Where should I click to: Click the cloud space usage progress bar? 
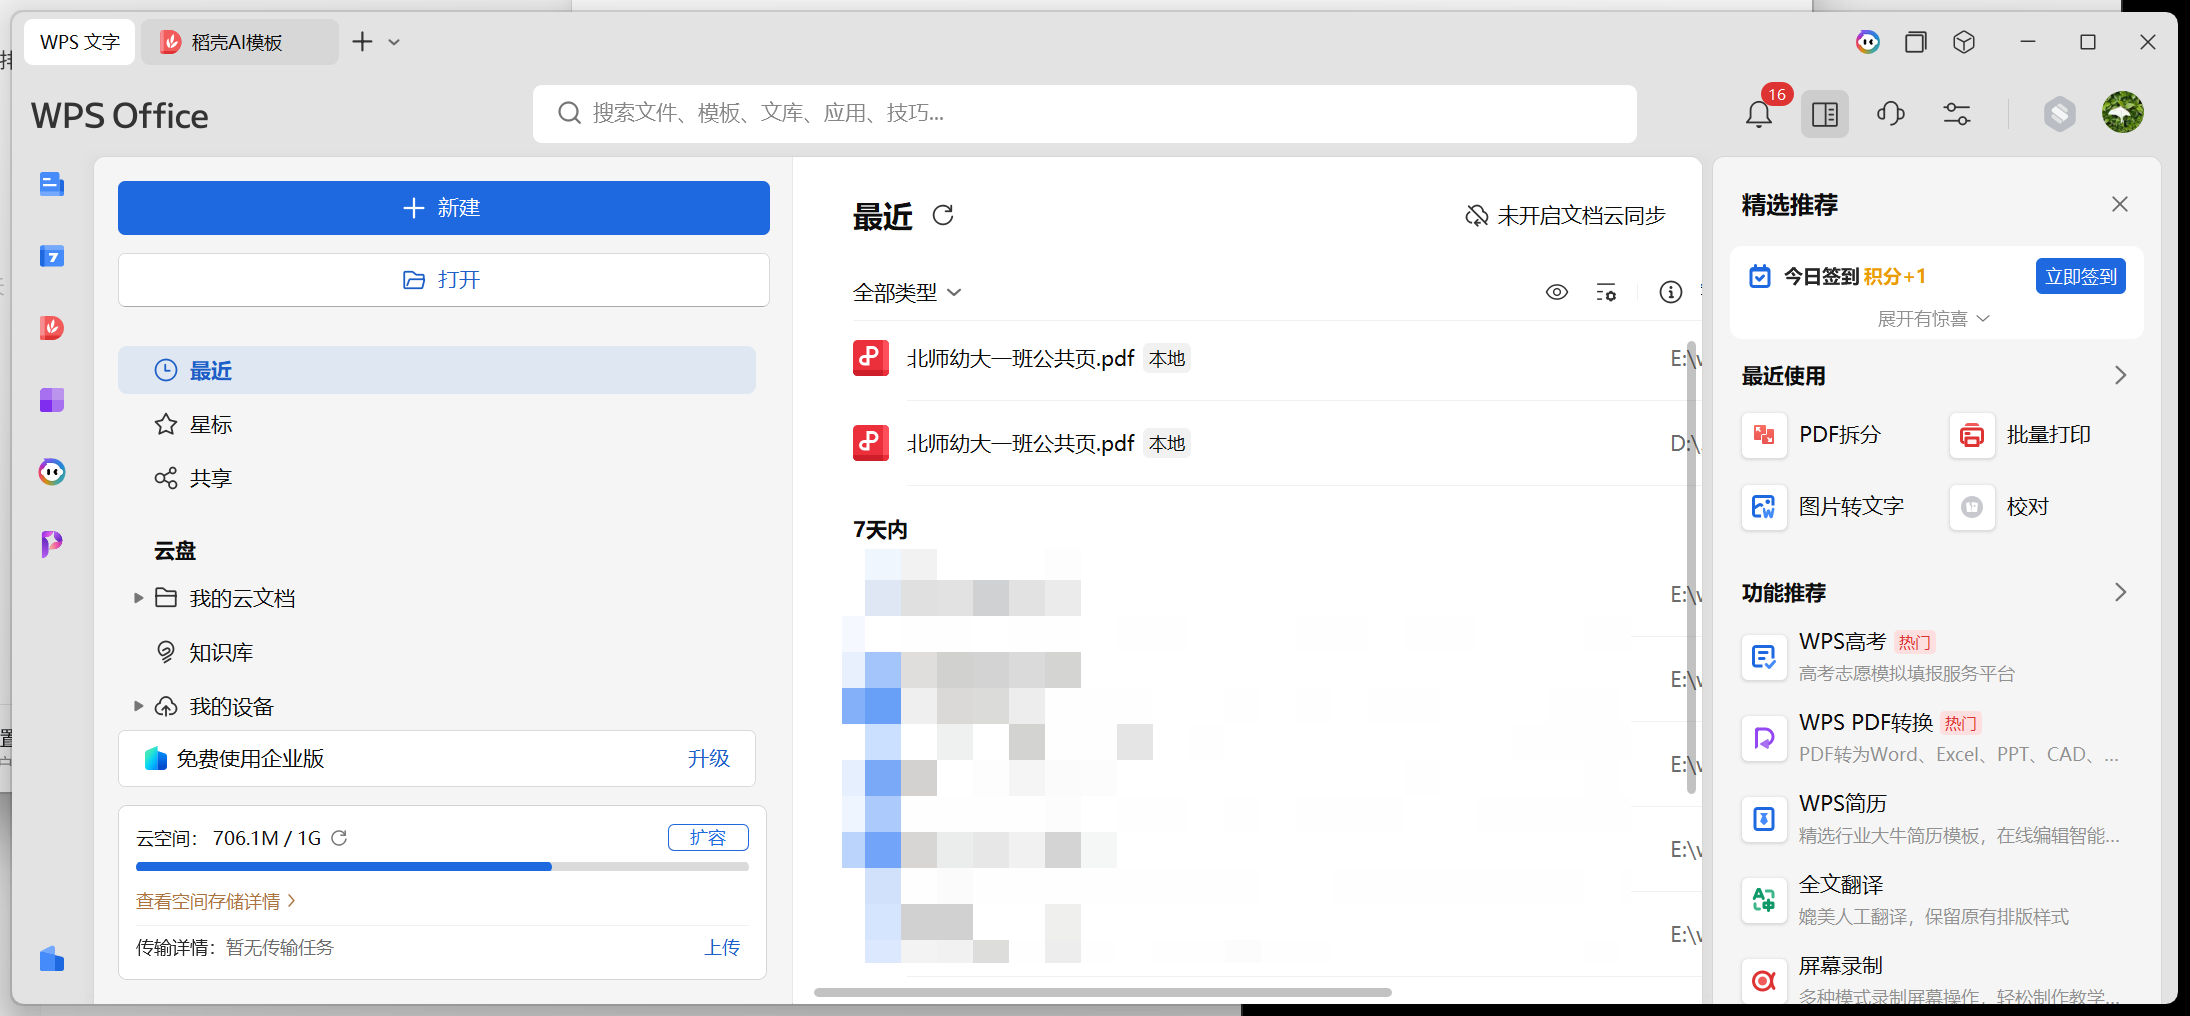coord(442,867)
